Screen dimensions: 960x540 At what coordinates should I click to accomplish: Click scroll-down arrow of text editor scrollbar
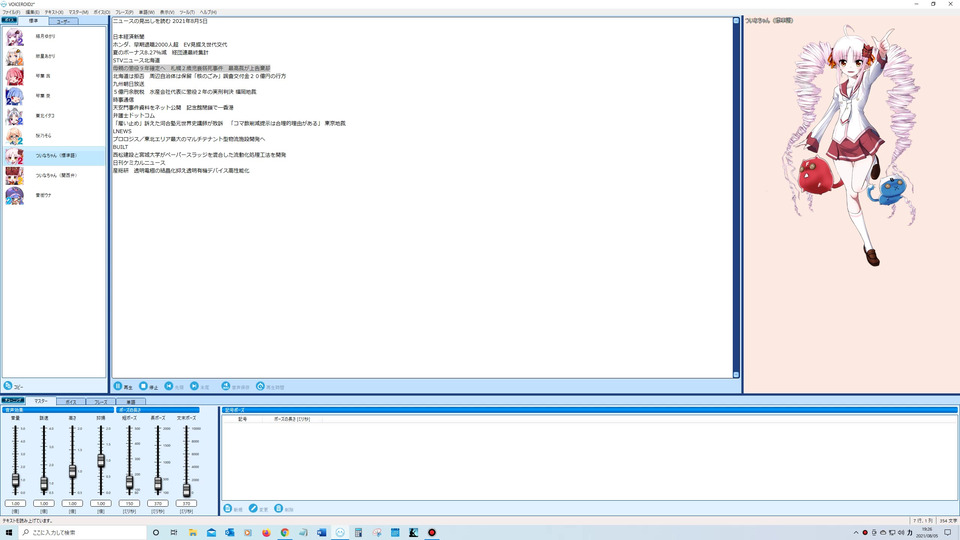click(736, 375)
